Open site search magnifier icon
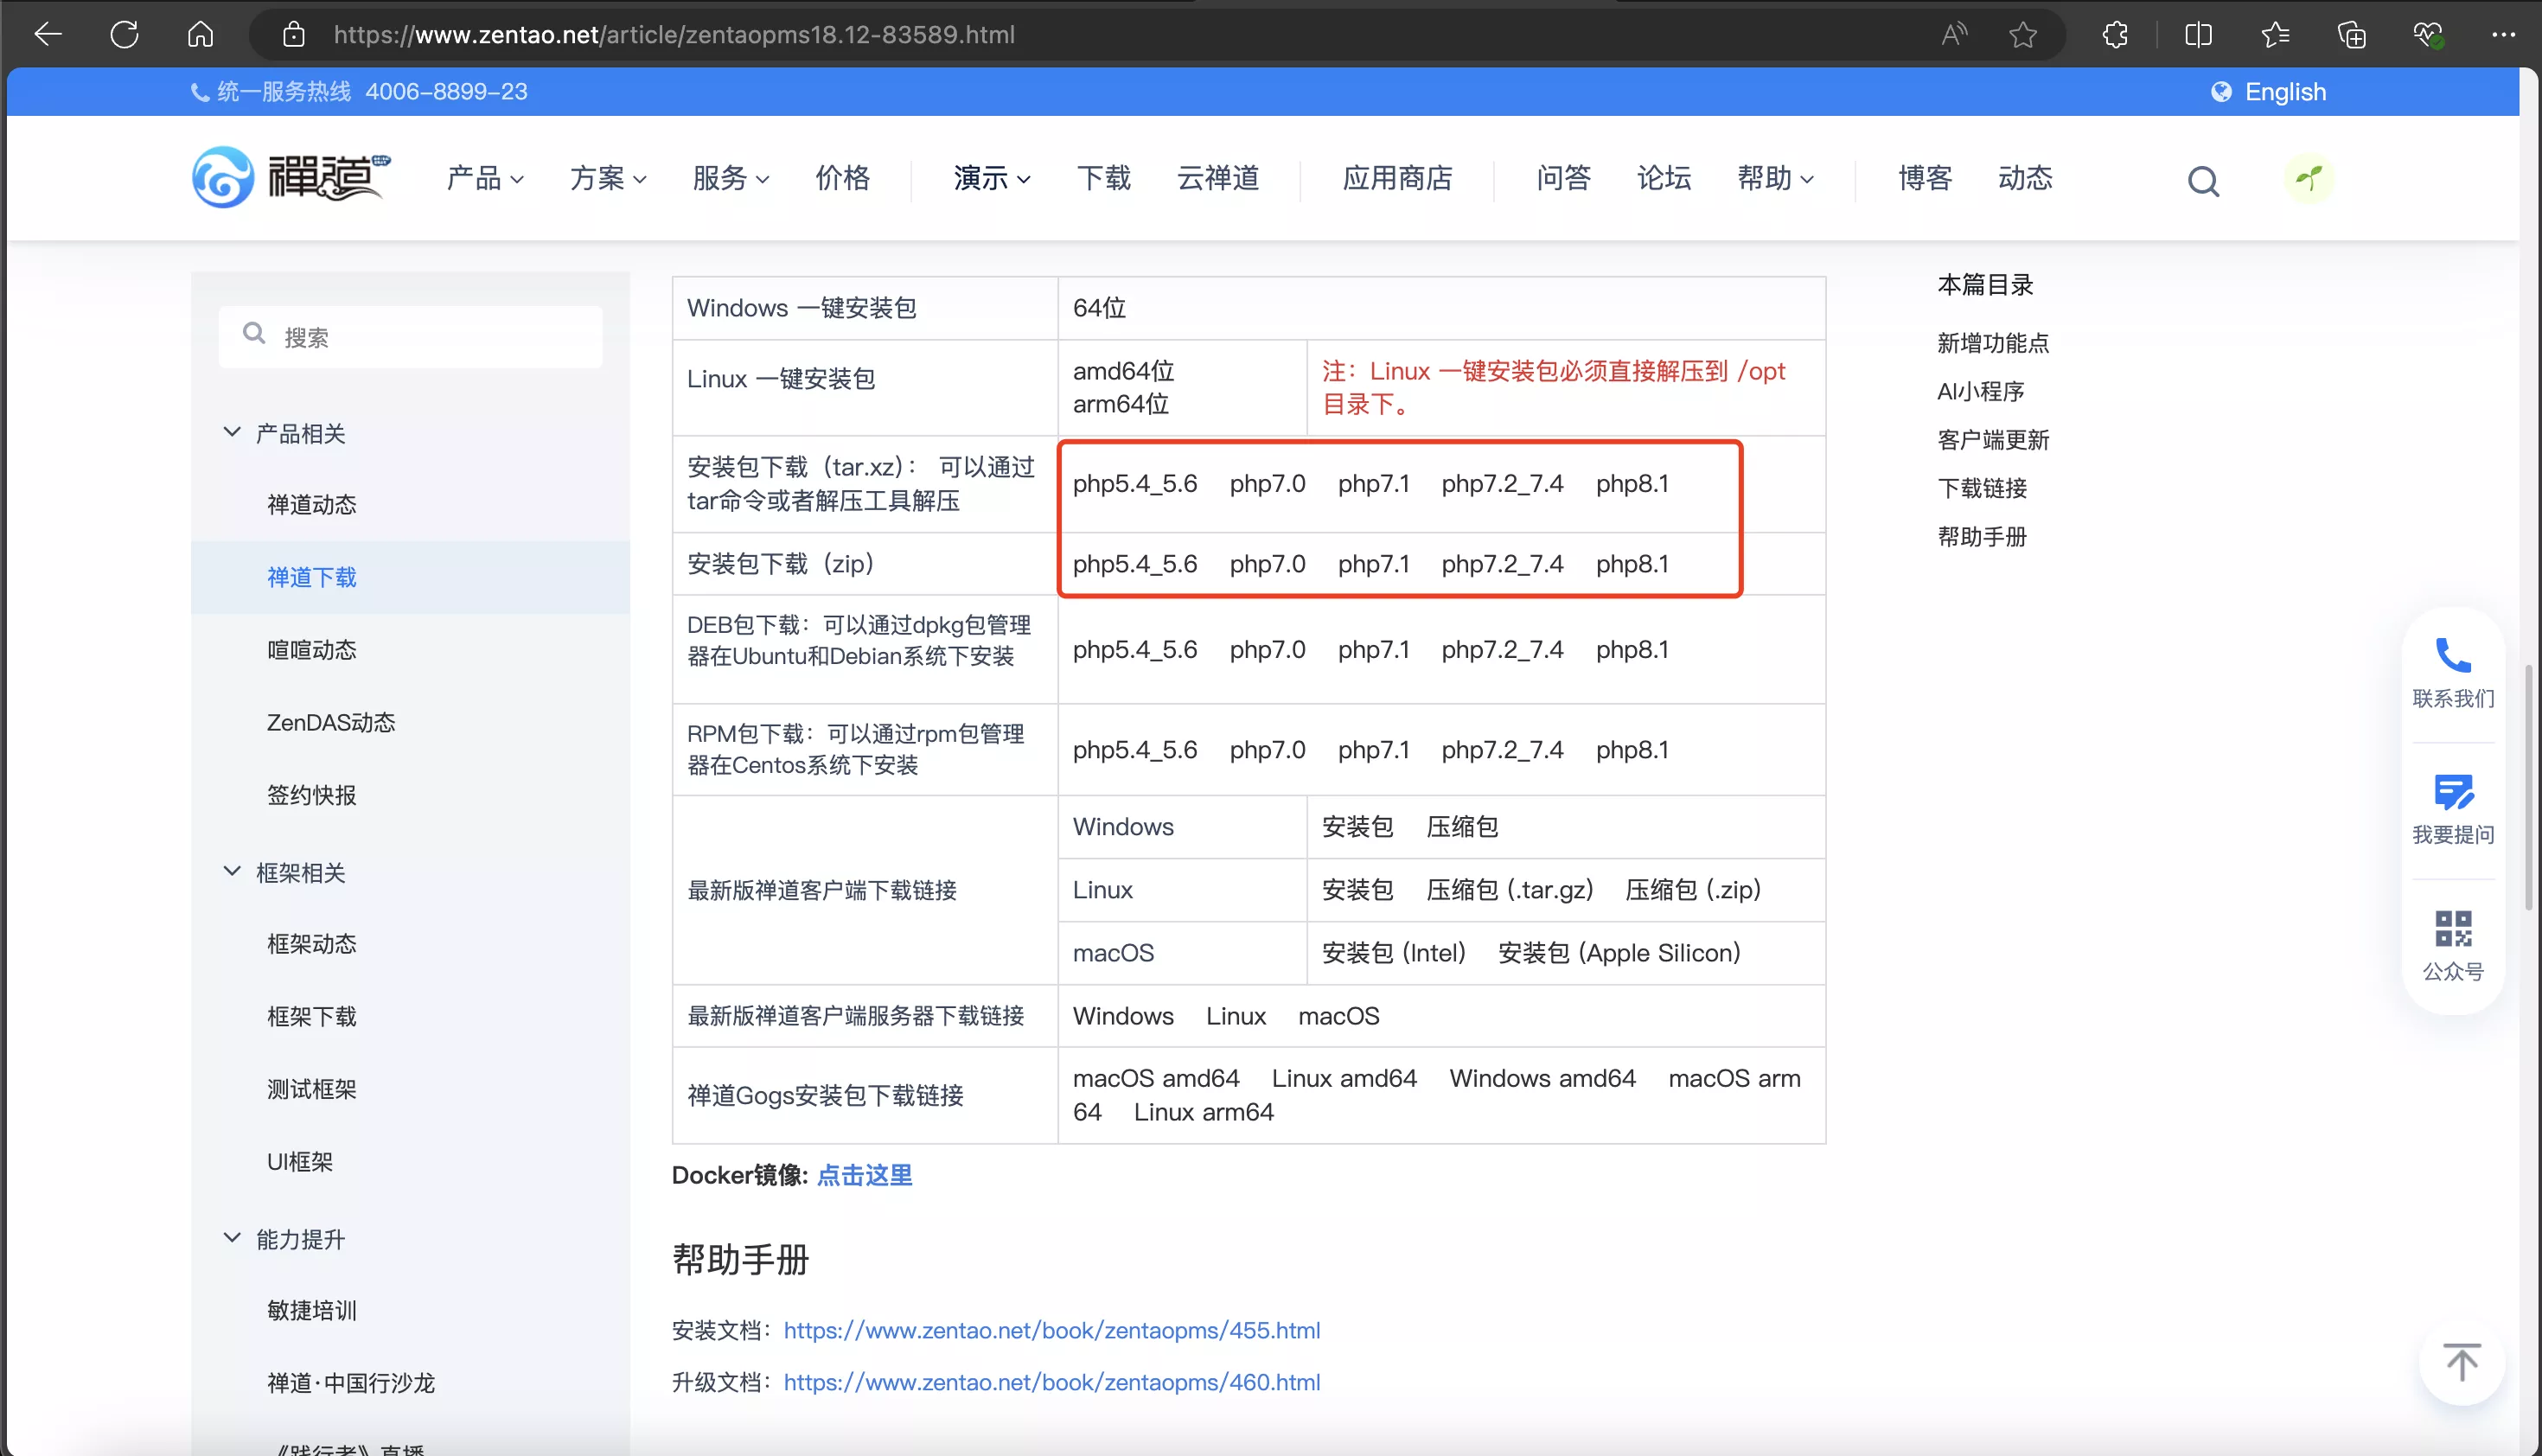2542x1456 pixels. click(2203, 180)
